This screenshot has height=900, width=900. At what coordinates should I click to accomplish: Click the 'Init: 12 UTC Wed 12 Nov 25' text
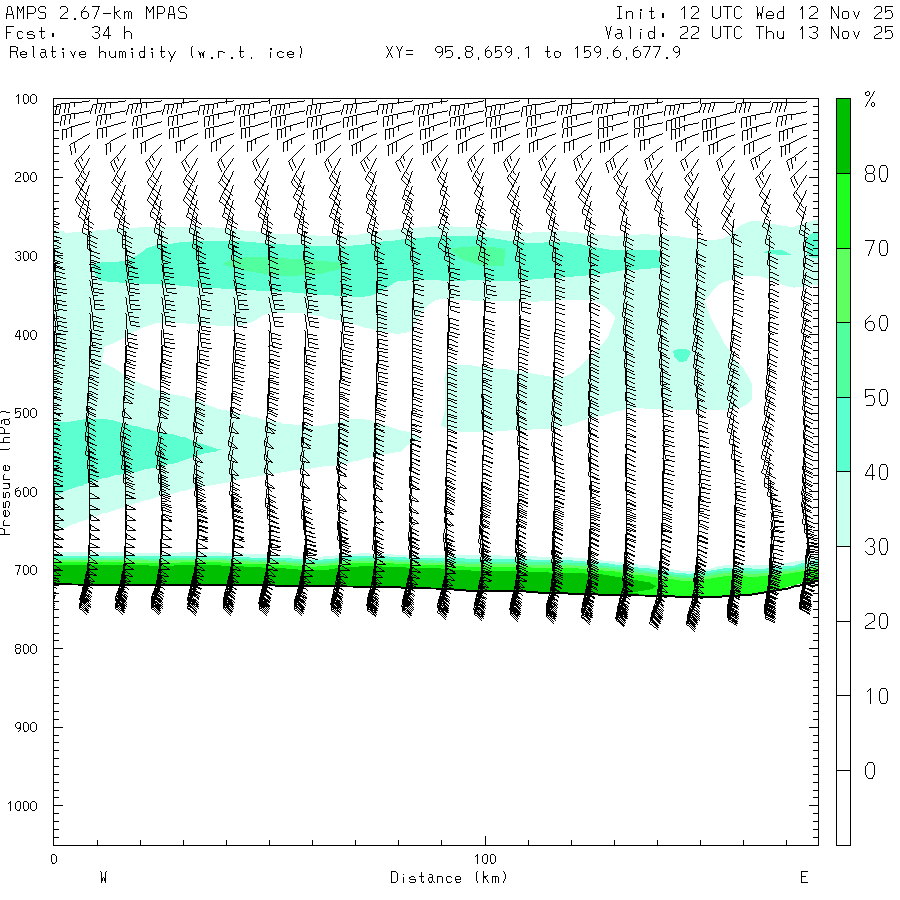(754, 13)
